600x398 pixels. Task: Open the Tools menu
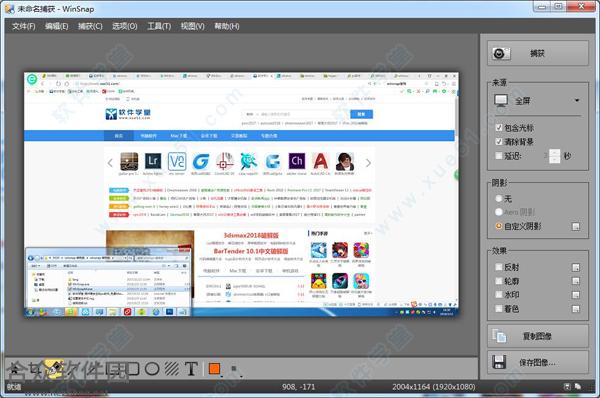[x=159, y=26]
